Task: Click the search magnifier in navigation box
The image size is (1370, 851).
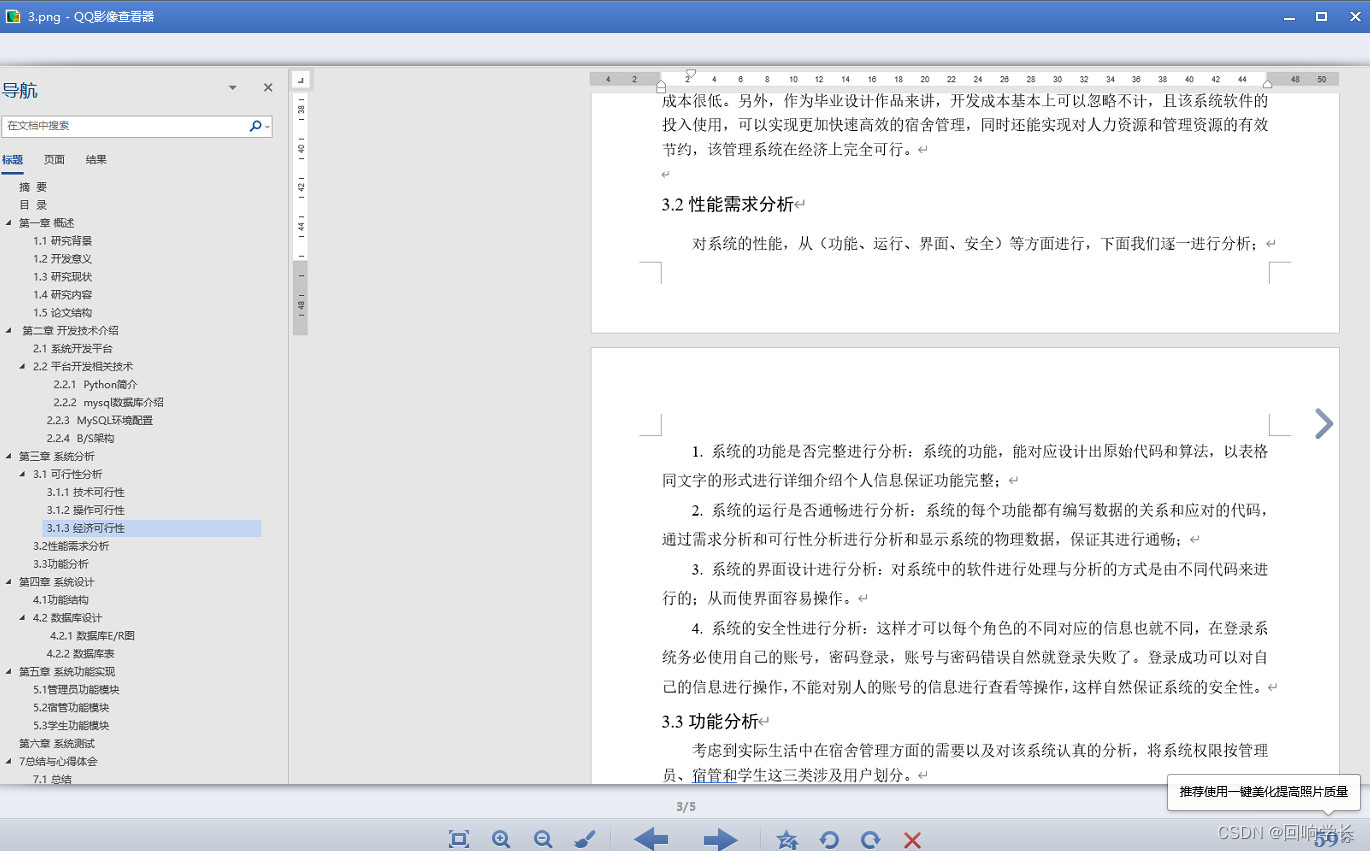Action: point(255,126)
